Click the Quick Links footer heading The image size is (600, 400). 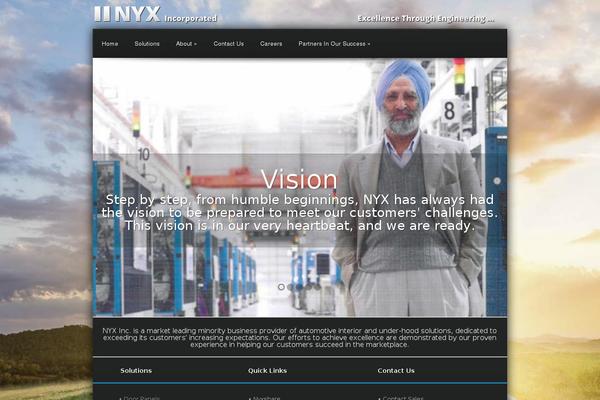tap(267, 371)
